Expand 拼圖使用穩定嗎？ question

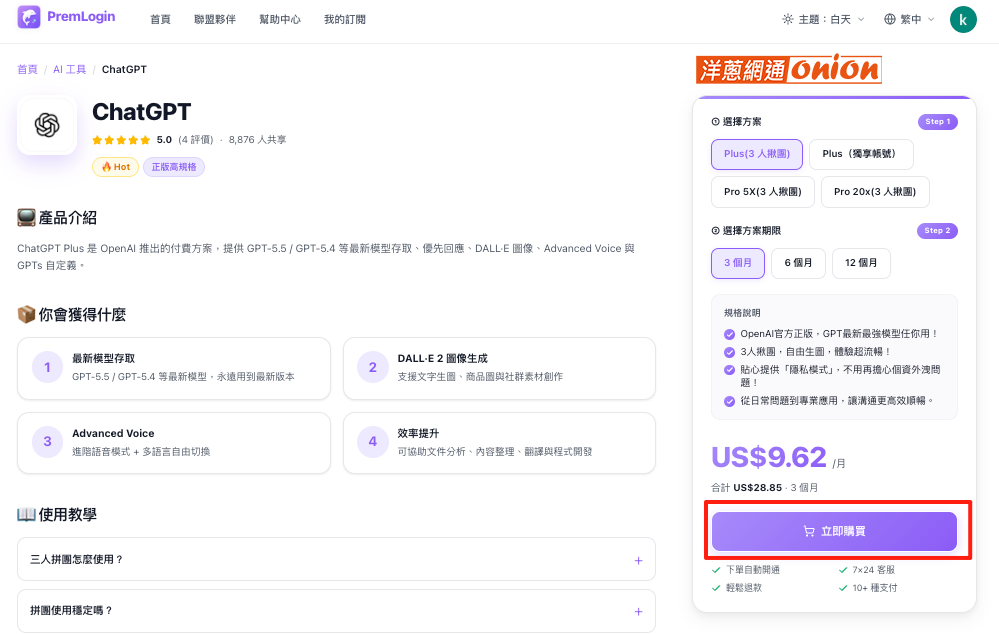(x=336, y=610)
